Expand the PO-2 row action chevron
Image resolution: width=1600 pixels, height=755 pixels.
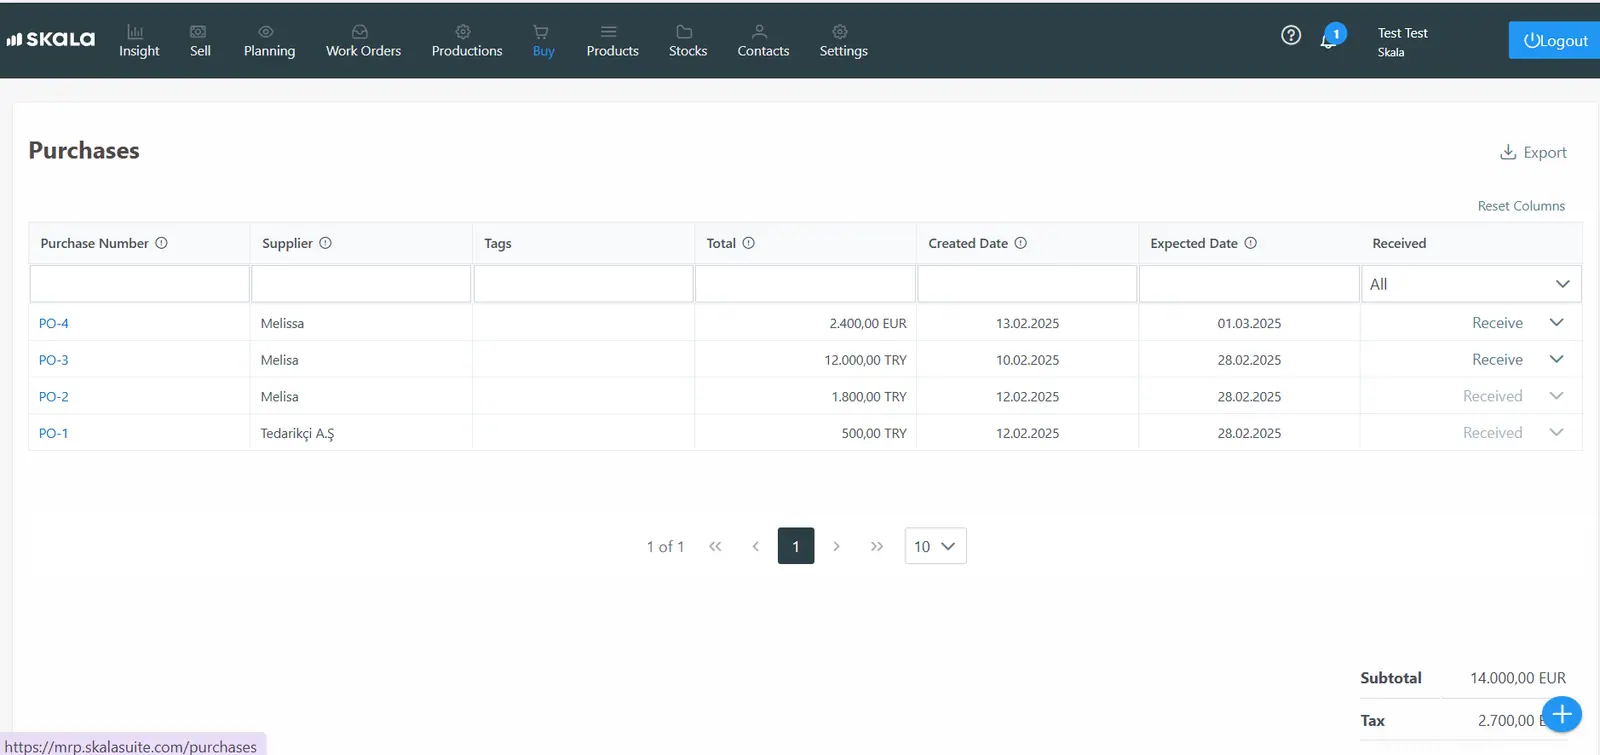(x=1557, y=396)
